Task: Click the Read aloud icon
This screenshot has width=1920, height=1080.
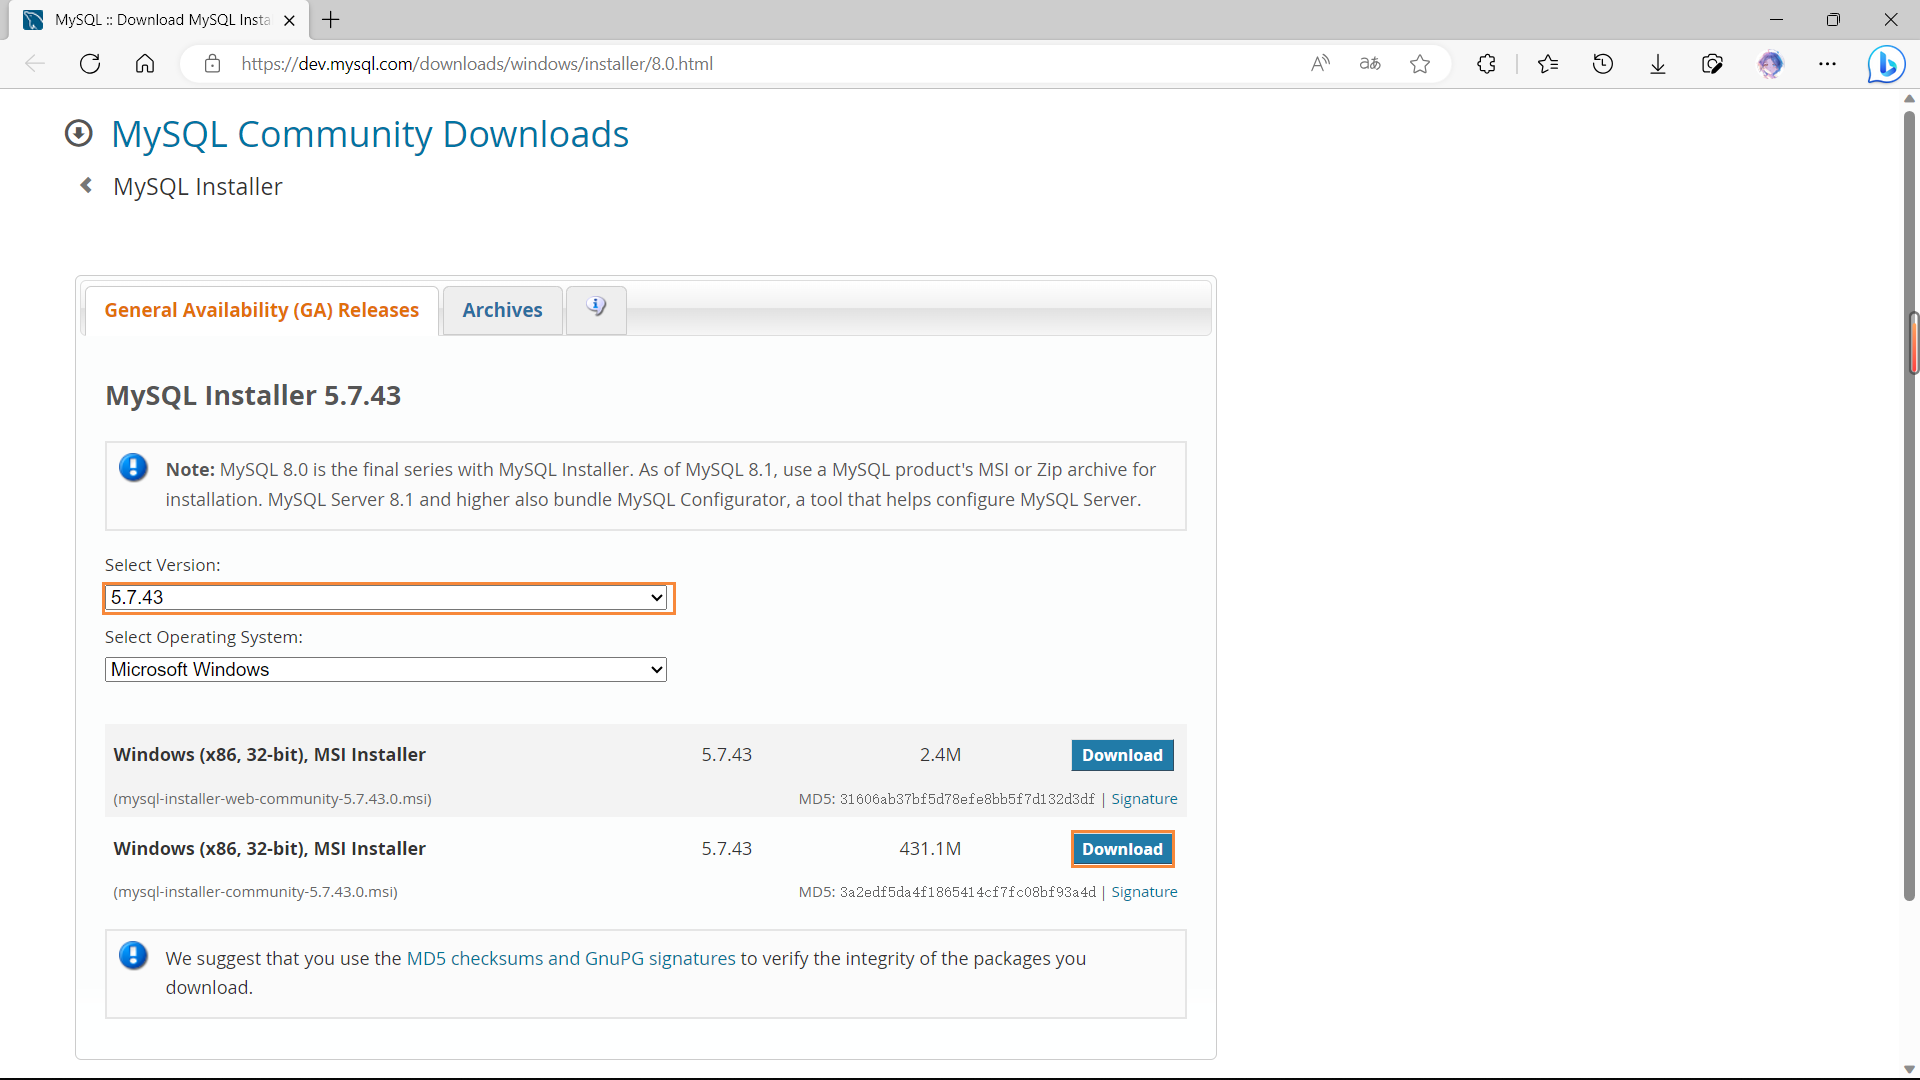Action: tap(1320, 64)
